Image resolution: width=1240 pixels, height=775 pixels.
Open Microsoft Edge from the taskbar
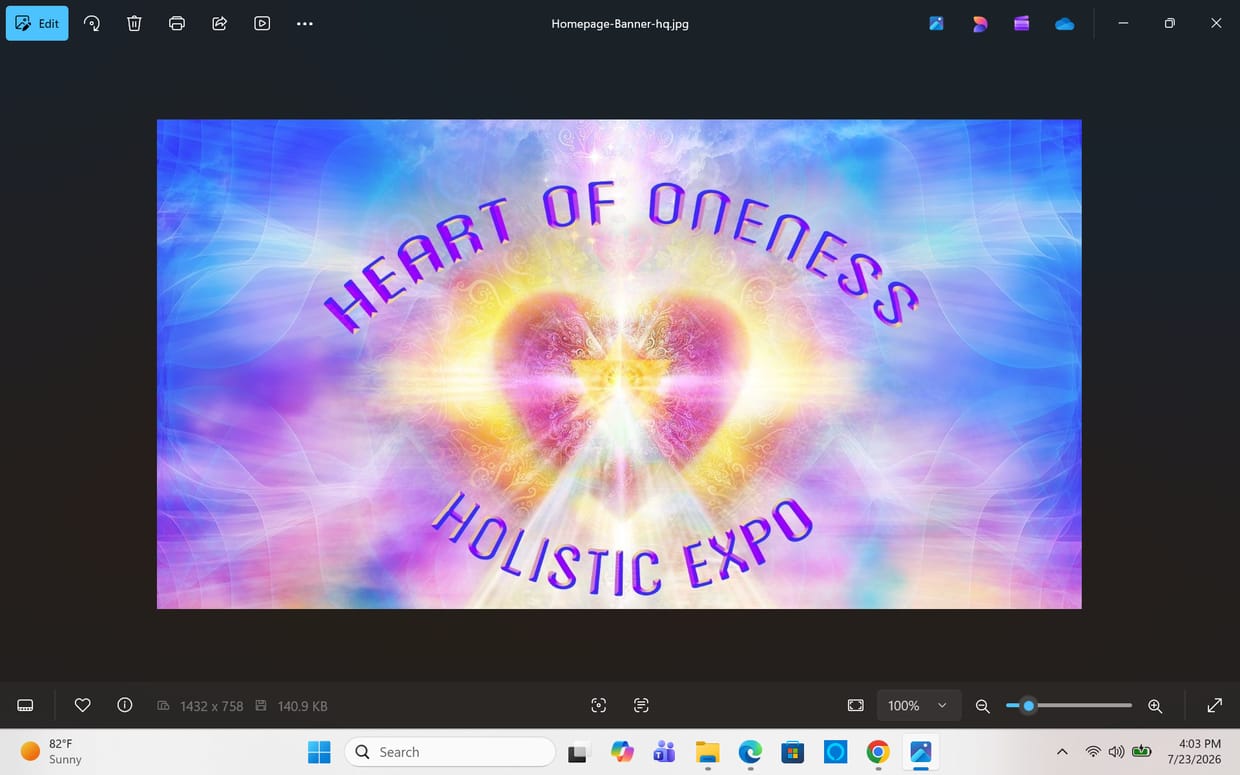click(x=750, y=752)
